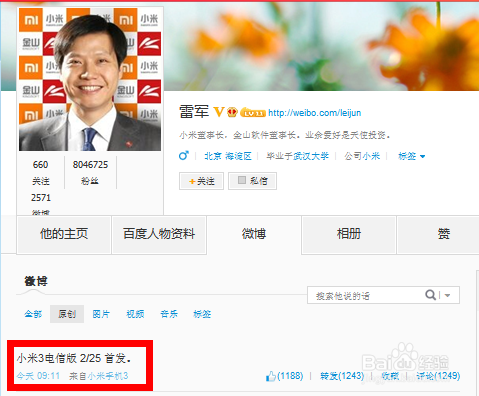Click the 公司小米 company link
The height and width of the screenshot is (396, 479).
(362, 156)
